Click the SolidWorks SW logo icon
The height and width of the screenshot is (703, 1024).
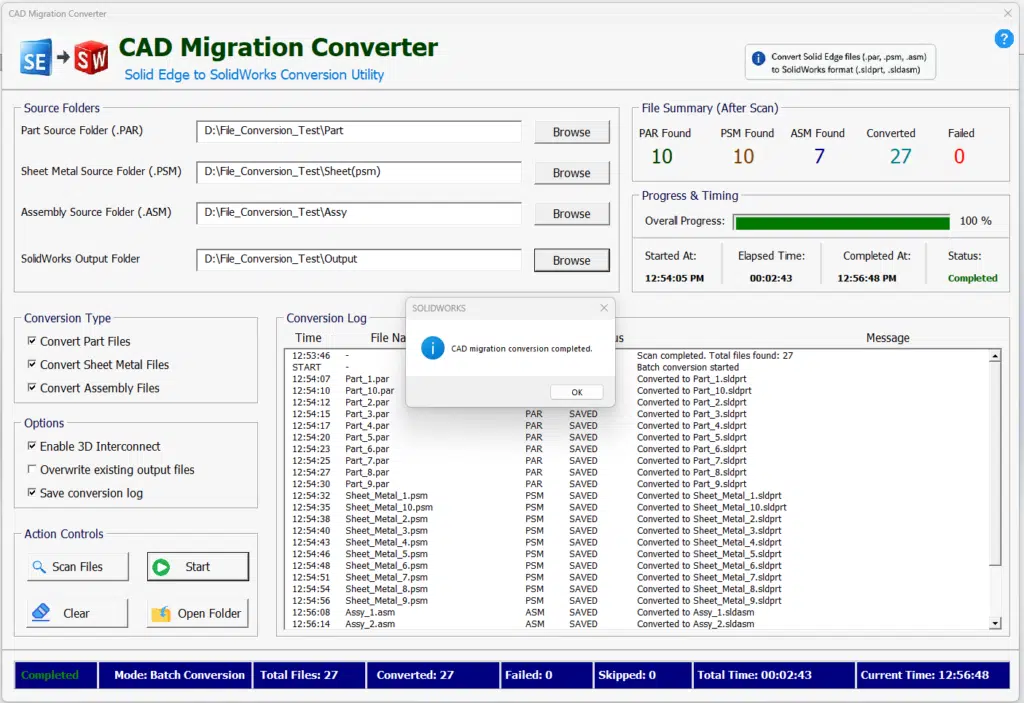[x=91, y=57]
